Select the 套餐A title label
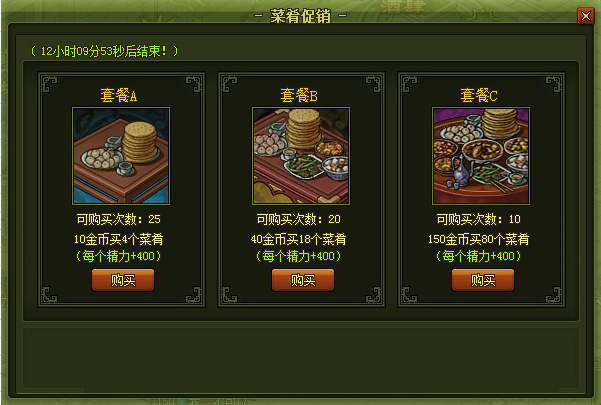This screenshot has width=601, height=405. tap(119, 95)
